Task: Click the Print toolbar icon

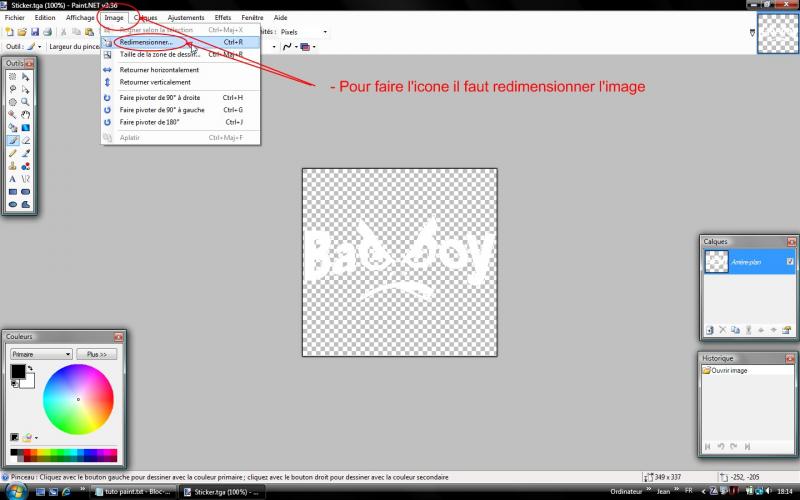Action: (x=47, y=32)
